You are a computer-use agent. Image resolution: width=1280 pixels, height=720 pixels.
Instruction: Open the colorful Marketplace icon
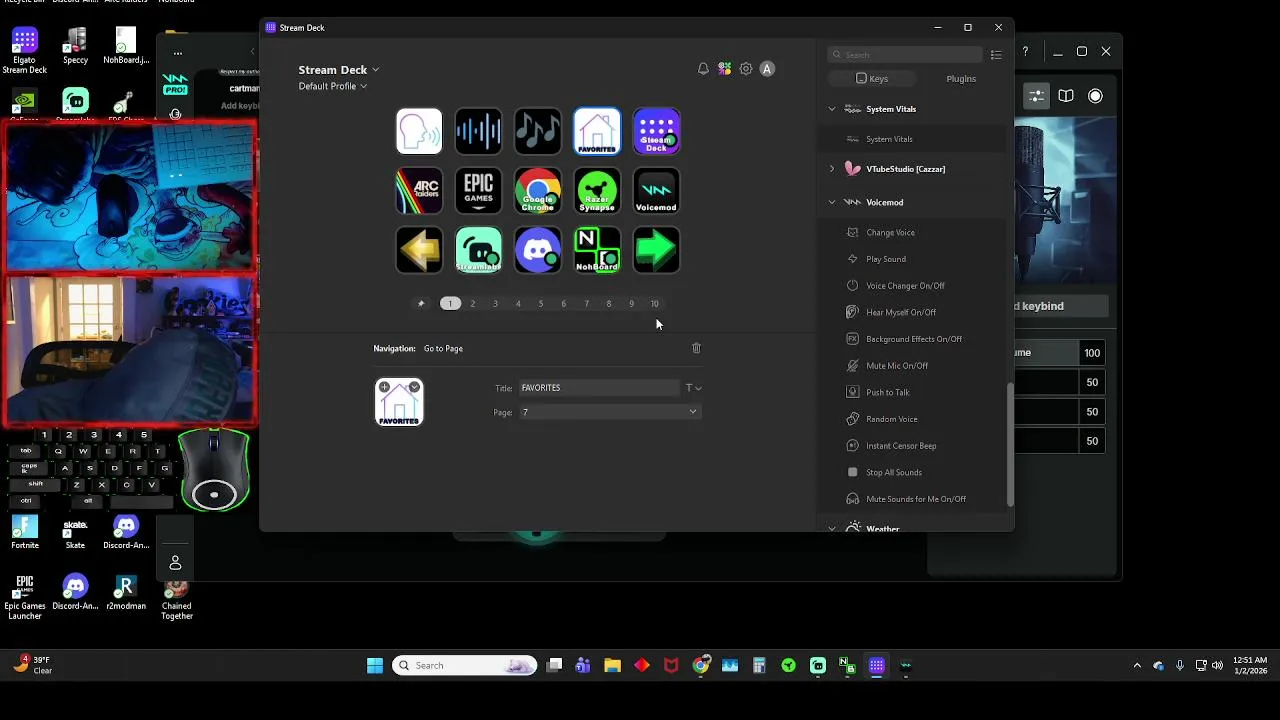(724, 69)
